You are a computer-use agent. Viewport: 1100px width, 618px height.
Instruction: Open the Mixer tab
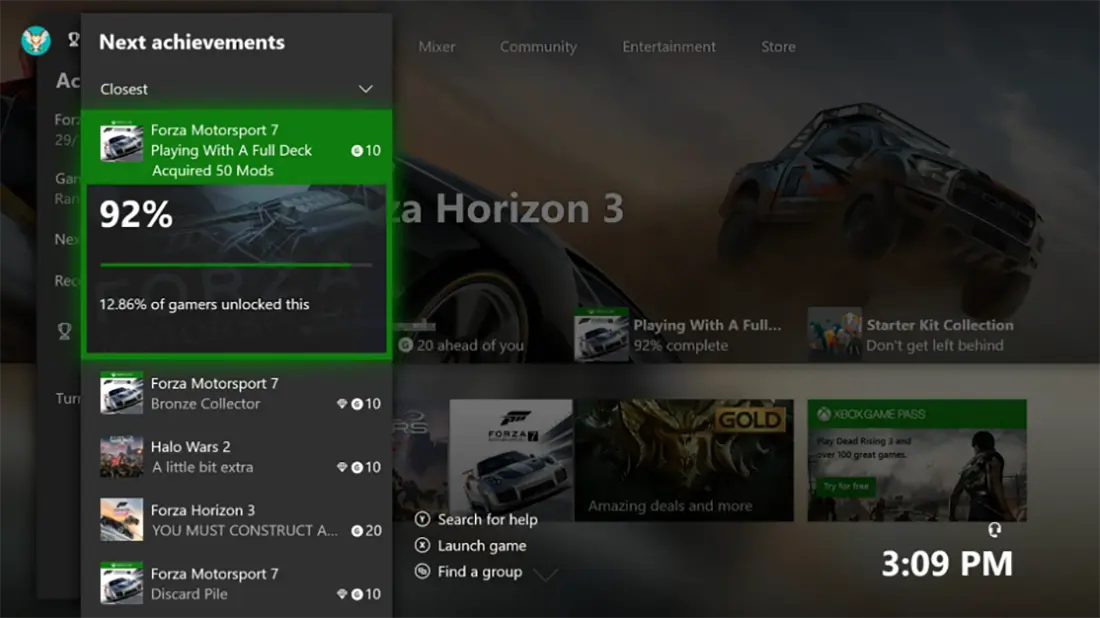click(x=437, y=47)
